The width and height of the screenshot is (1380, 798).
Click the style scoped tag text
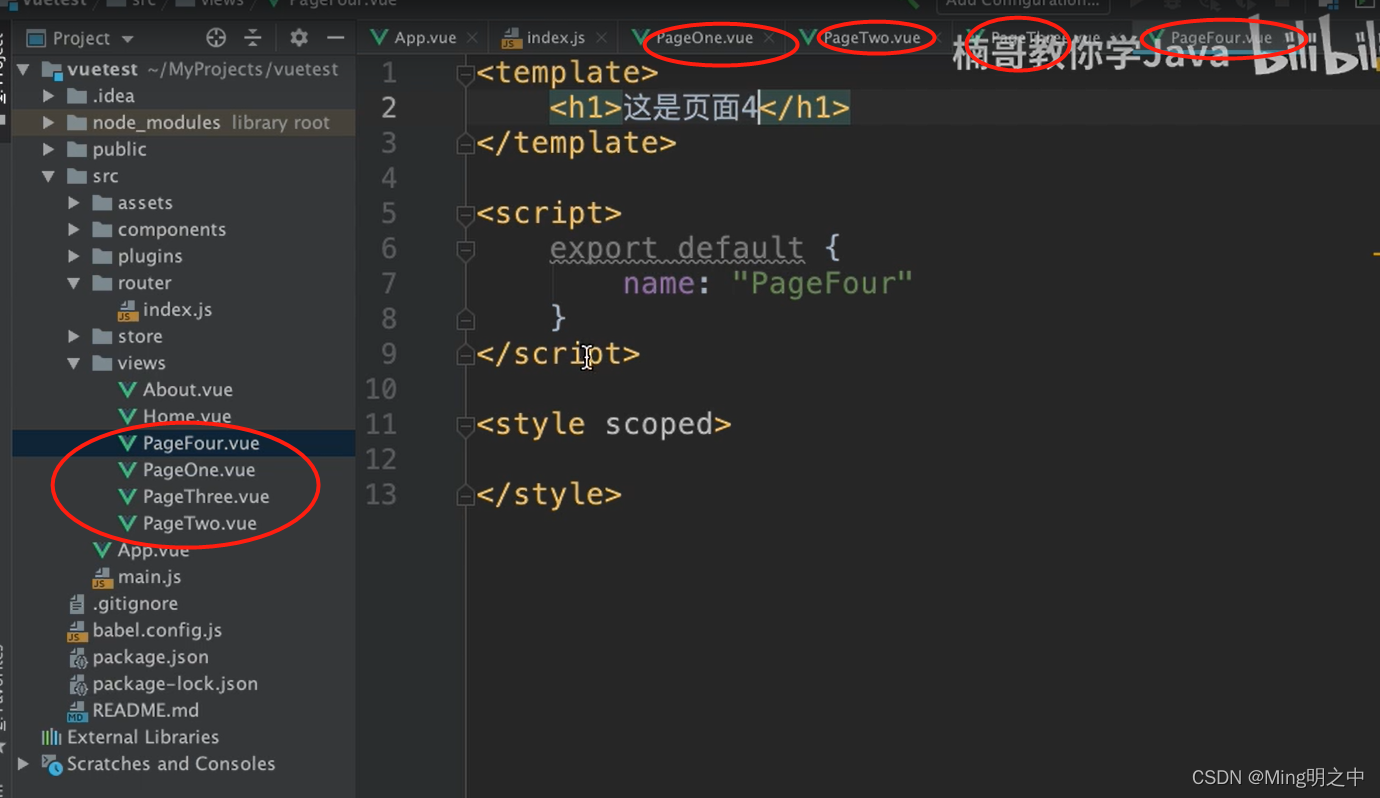604,424
